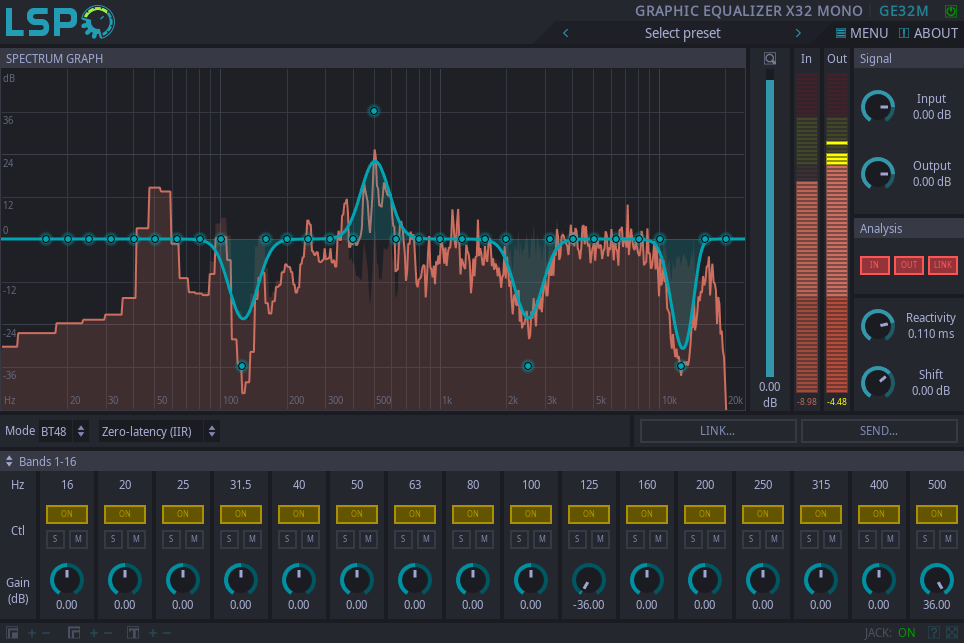Open the BT48 mode dropdown
Screen dimensions: 964x643
(64, 431)
